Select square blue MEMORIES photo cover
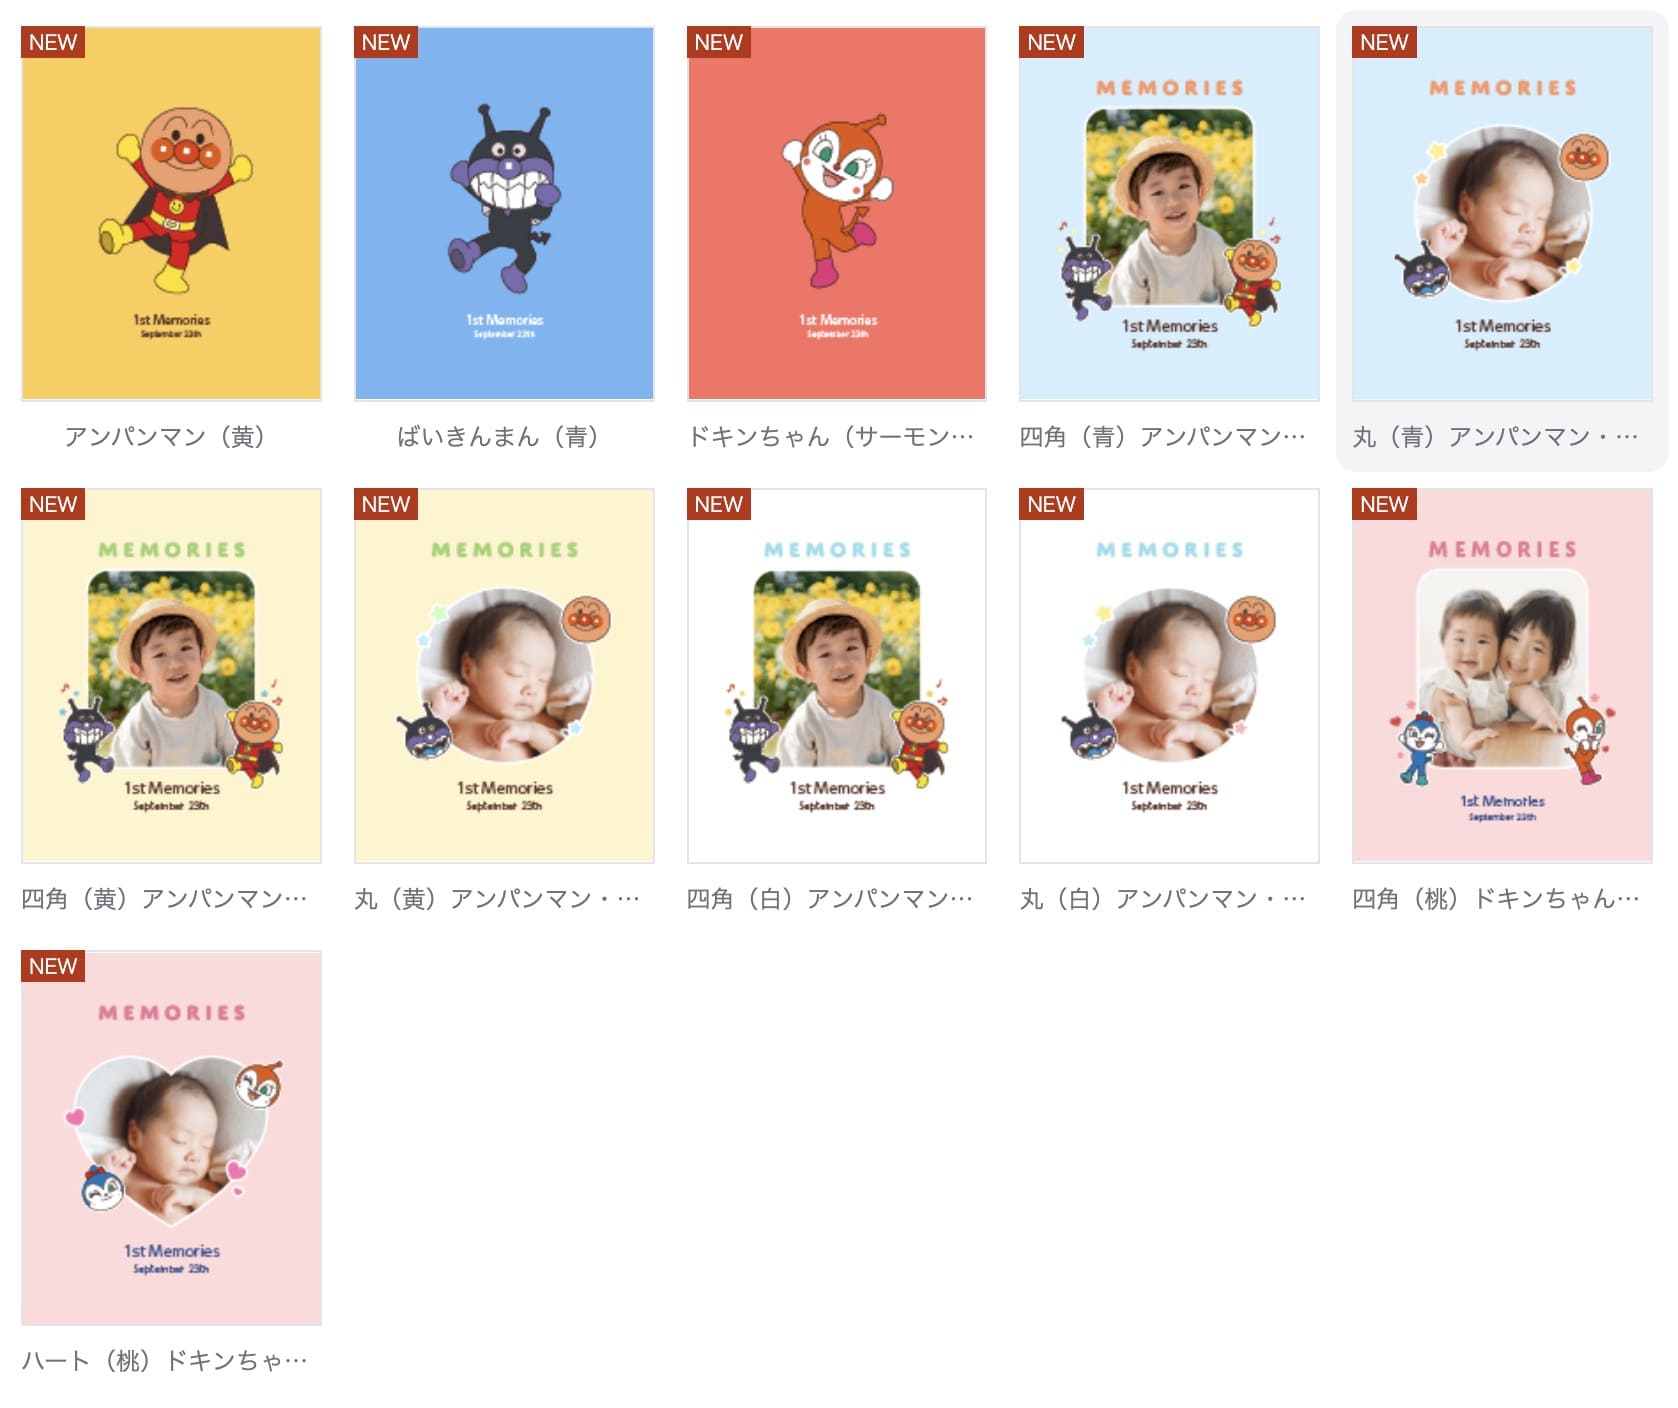 pyautogui.click(x=1169, y=214)
